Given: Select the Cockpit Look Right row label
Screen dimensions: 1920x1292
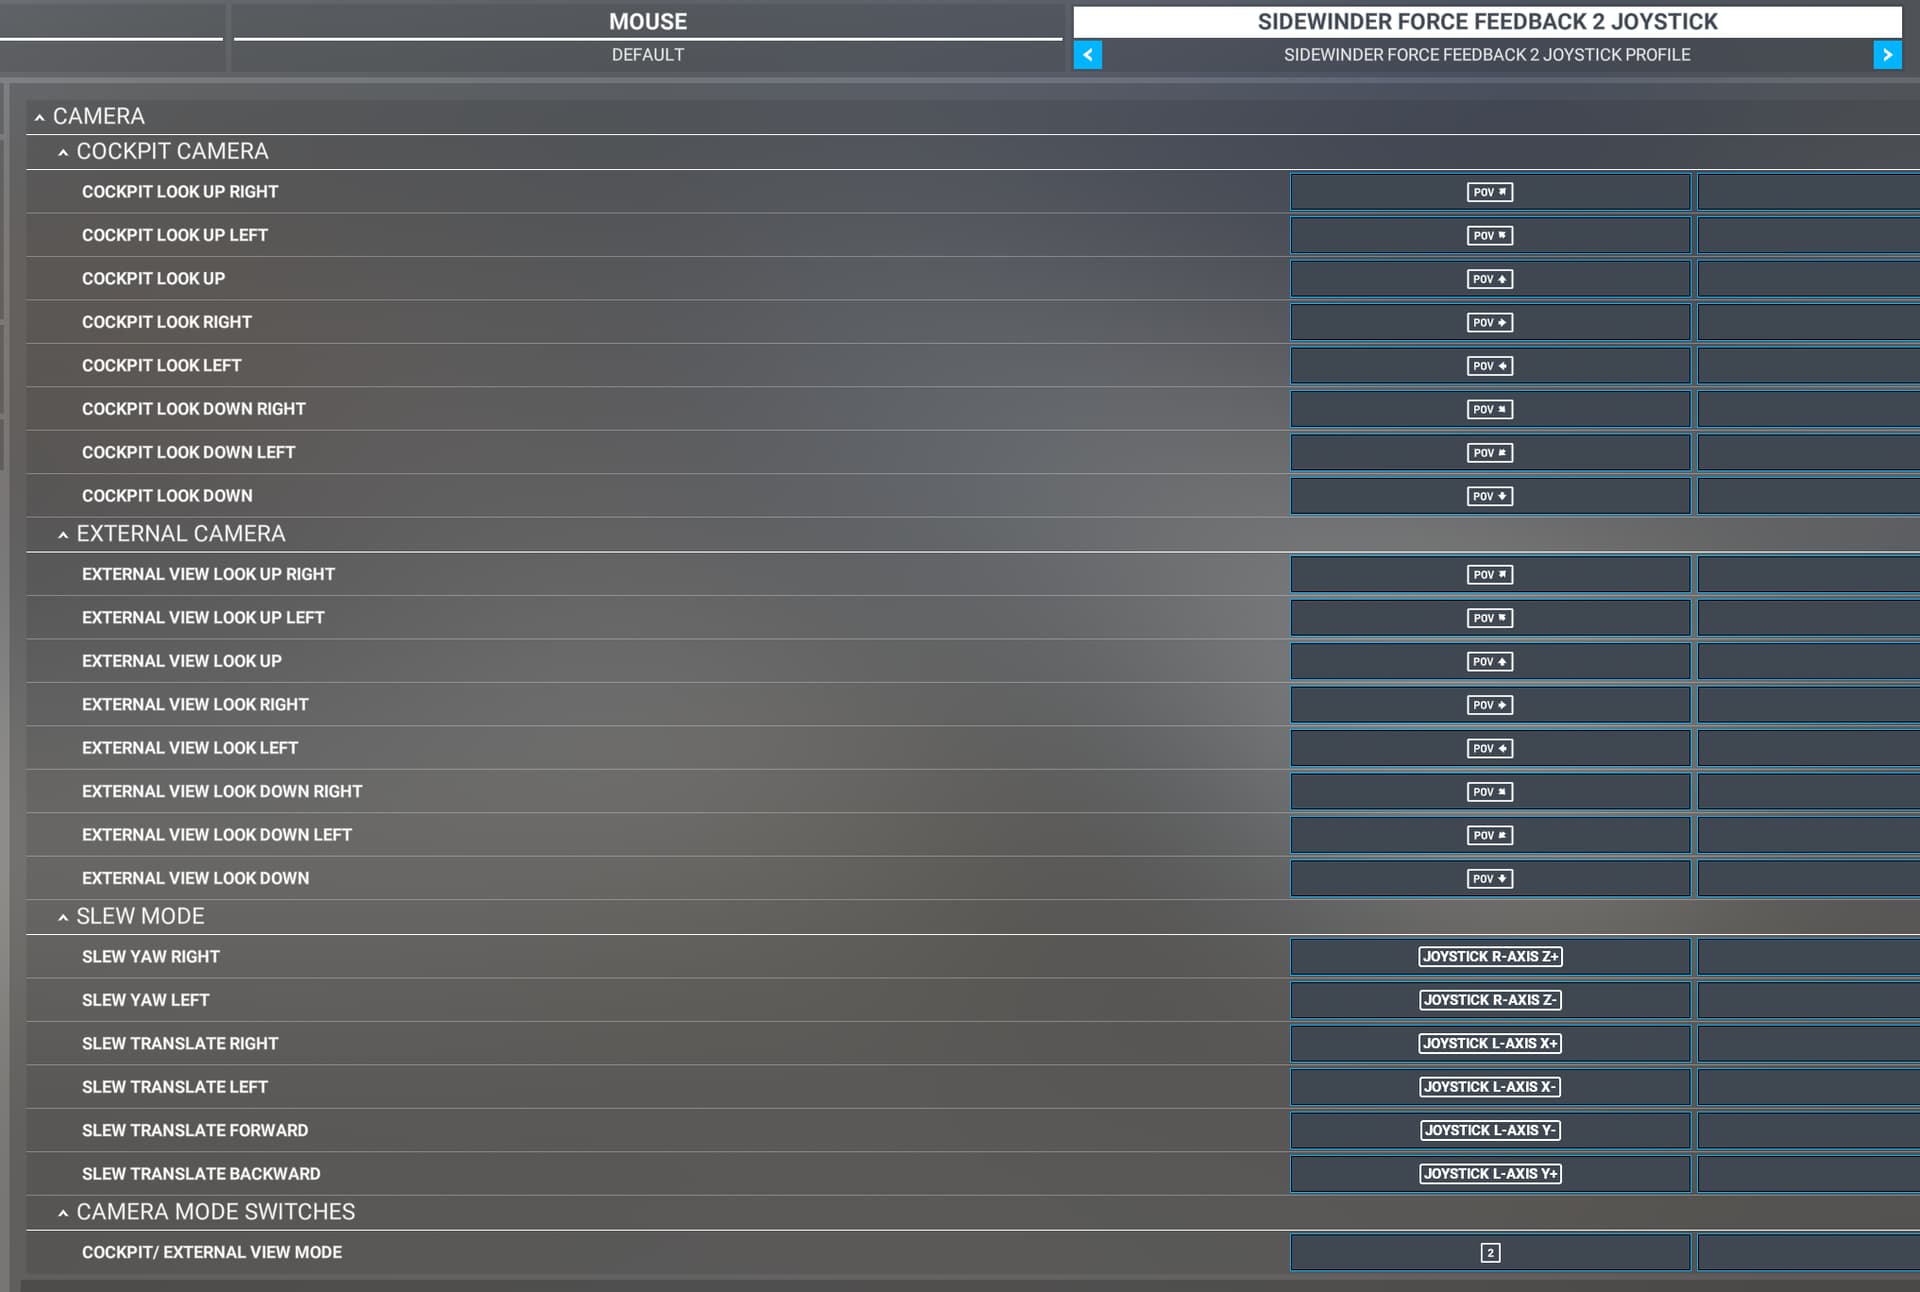Looking at the screenshot, I should pos(167,322).
